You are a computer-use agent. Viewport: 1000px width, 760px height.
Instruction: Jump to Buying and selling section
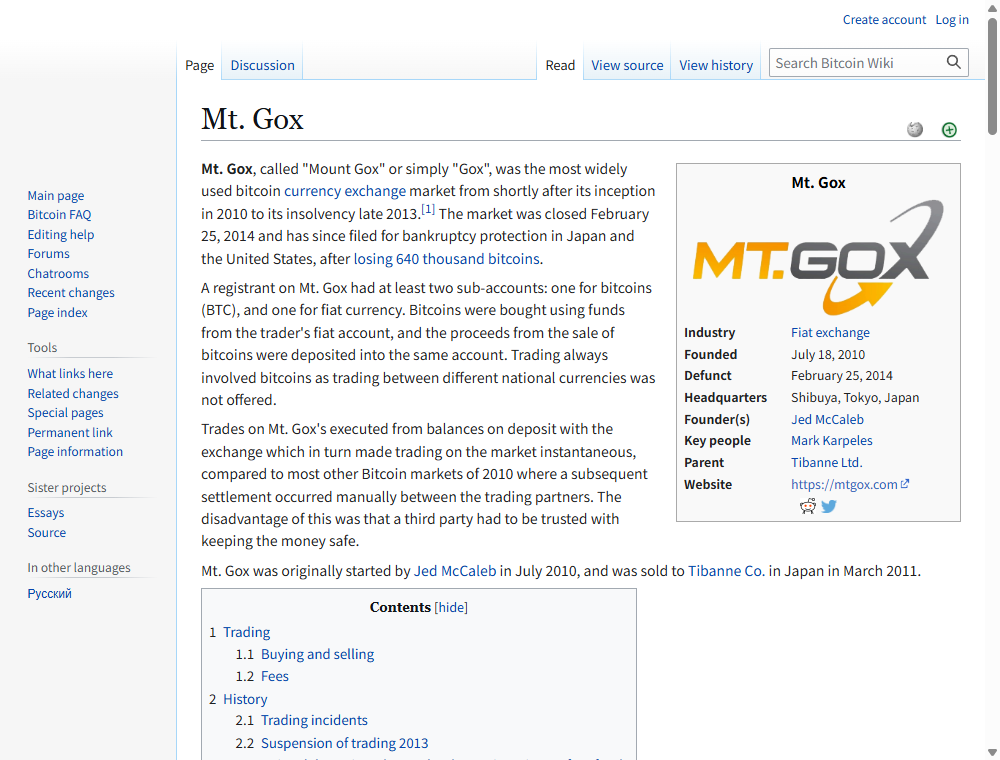point(317,654)
